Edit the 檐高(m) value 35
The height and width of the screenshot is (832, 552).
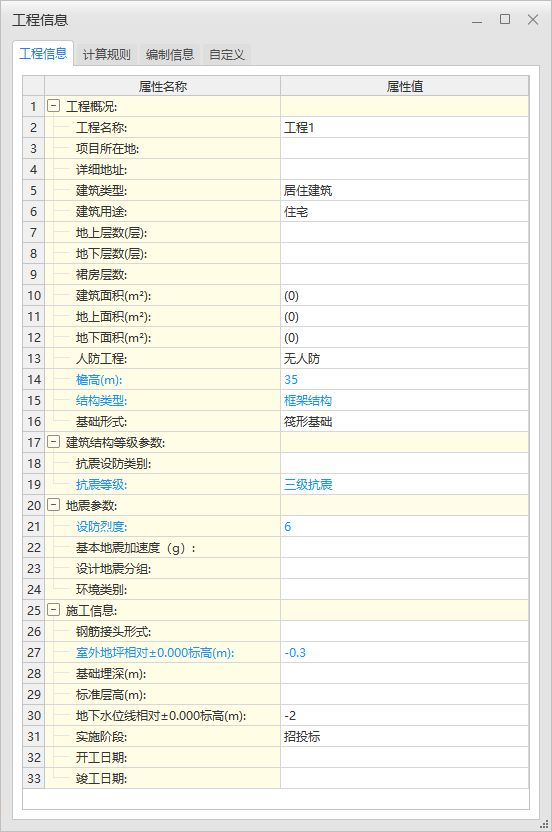tap(404, 379)
